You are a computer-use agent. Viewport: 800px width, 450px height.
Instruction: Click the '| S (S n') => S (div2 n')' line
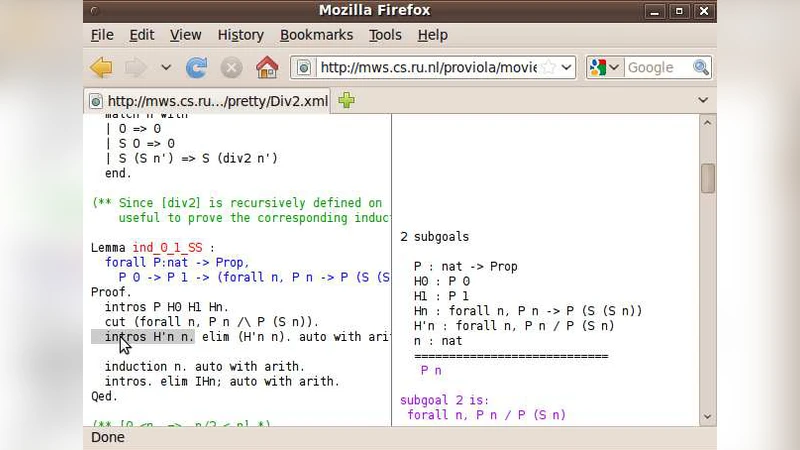(x=191, y=159)
